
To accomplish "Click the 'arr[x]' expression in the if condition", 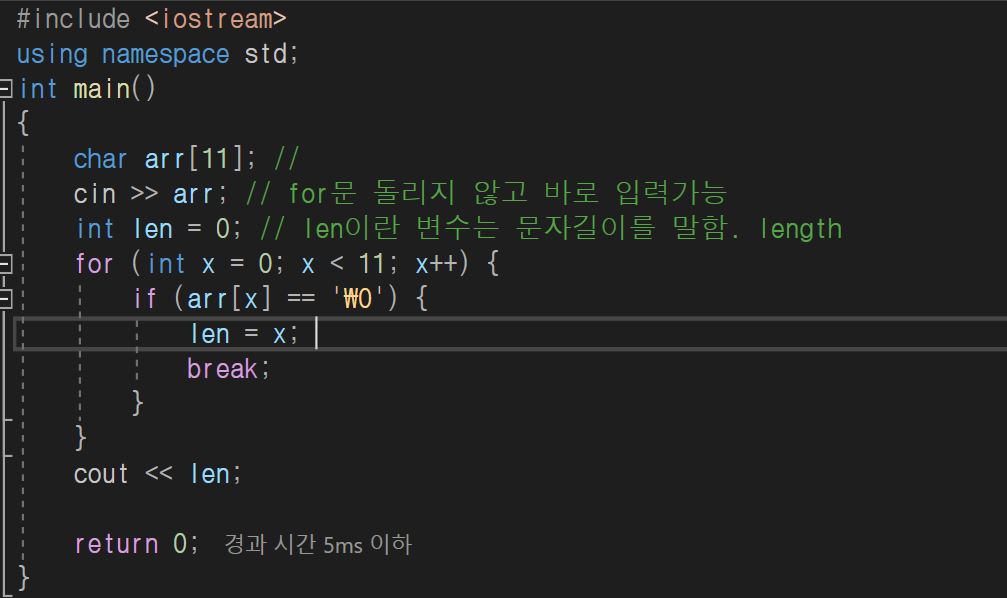I will (229, 299).
